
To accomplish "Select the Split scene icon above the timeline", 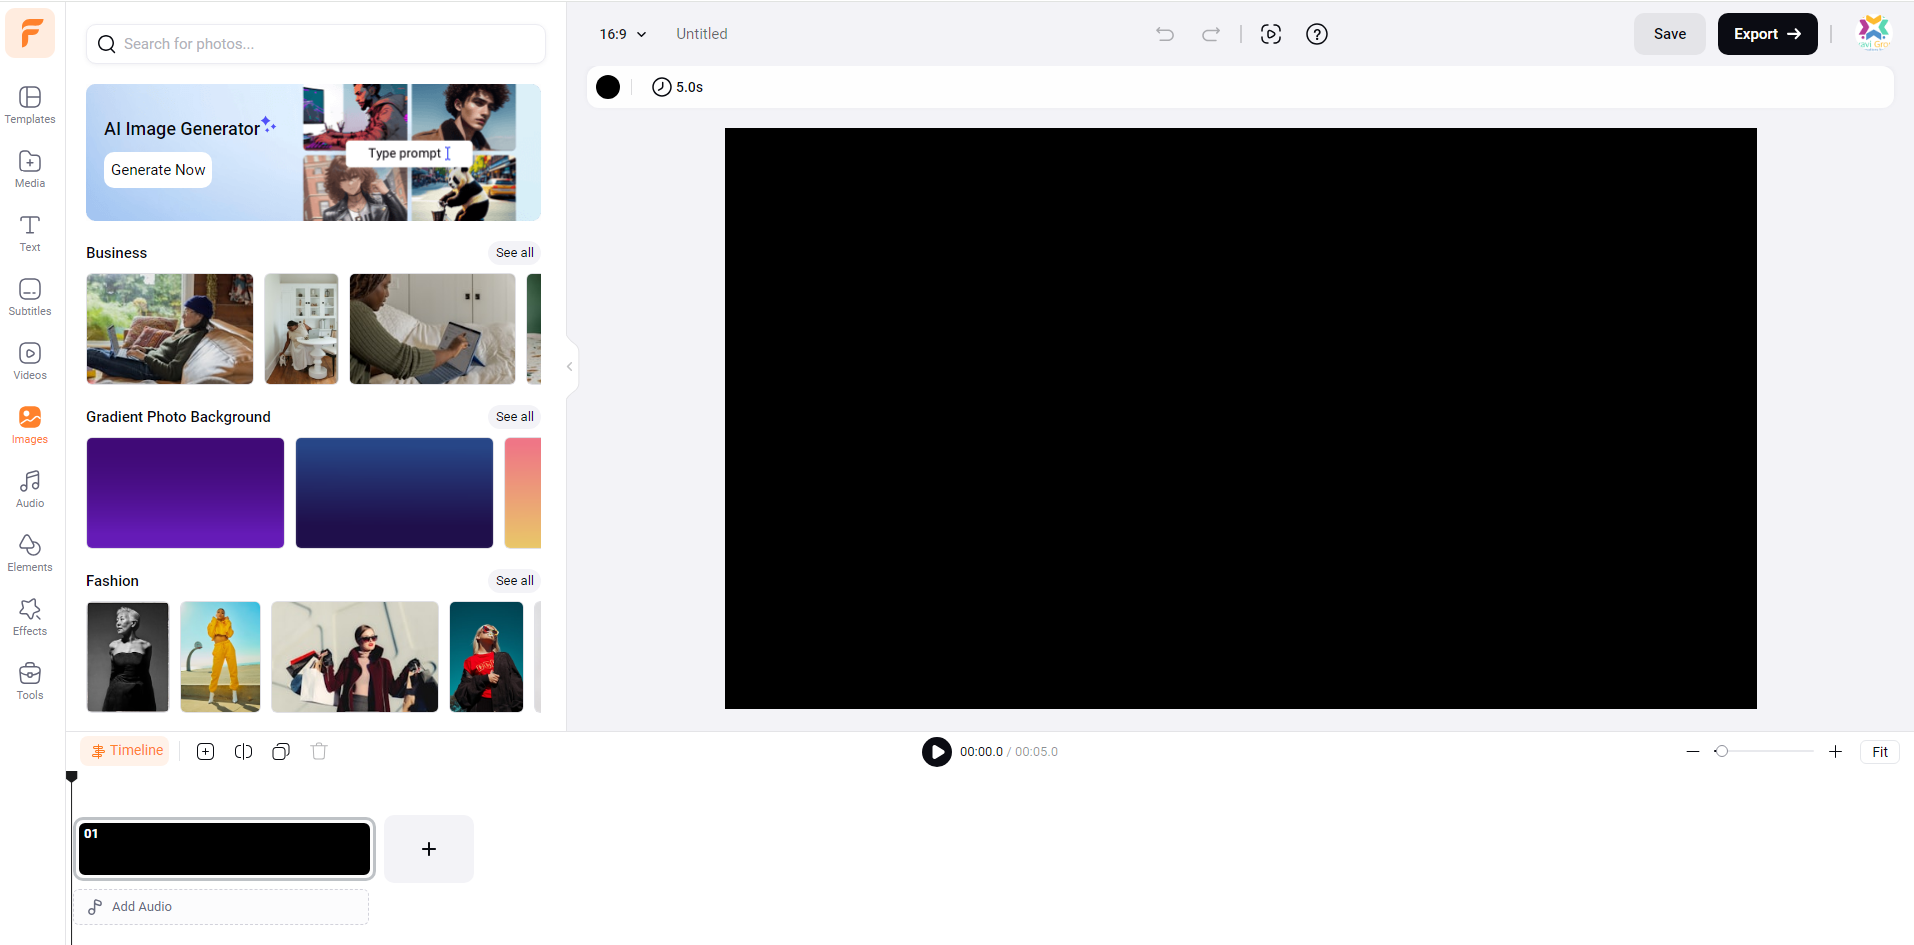I will click(x=242, y=751).
